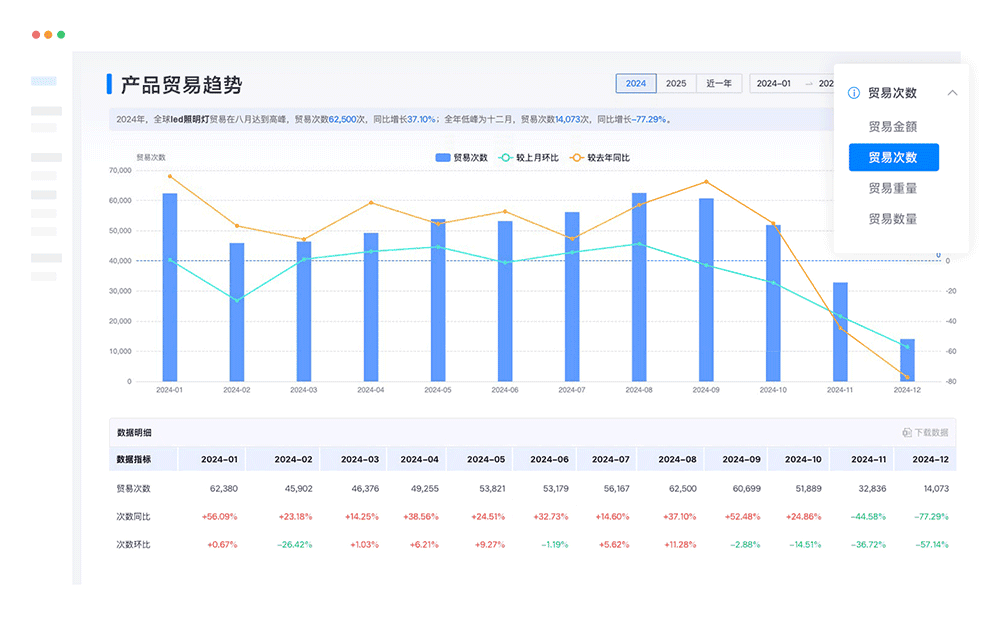Click the blue color swatch in the 贸易次数 legend

click(x=442, y=158)
